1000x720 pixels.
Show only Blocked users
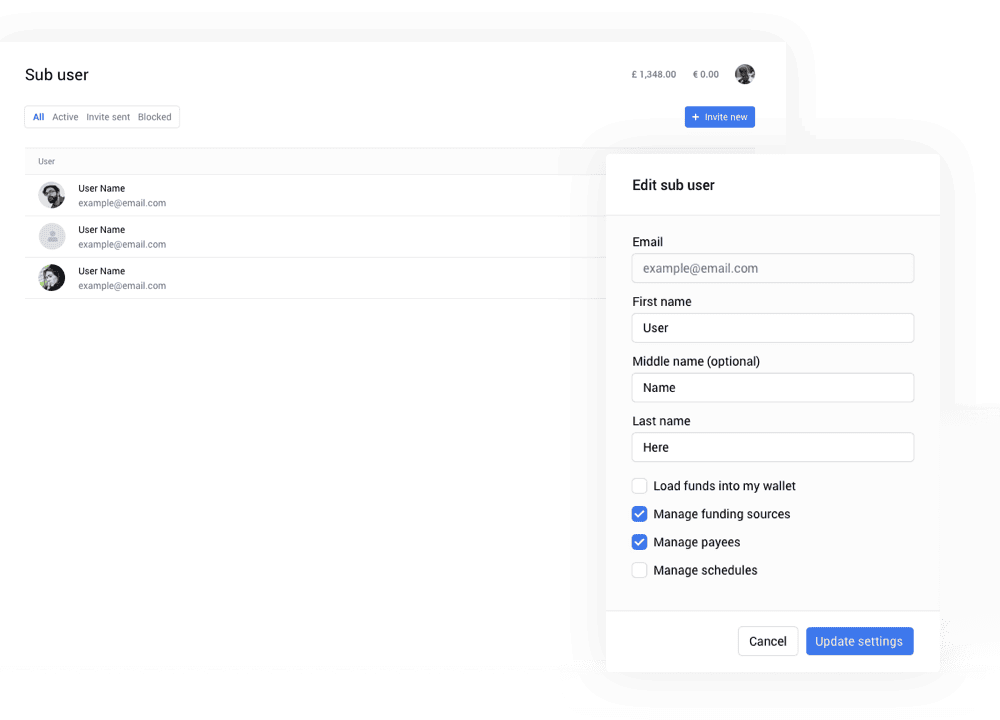point(154,117)
